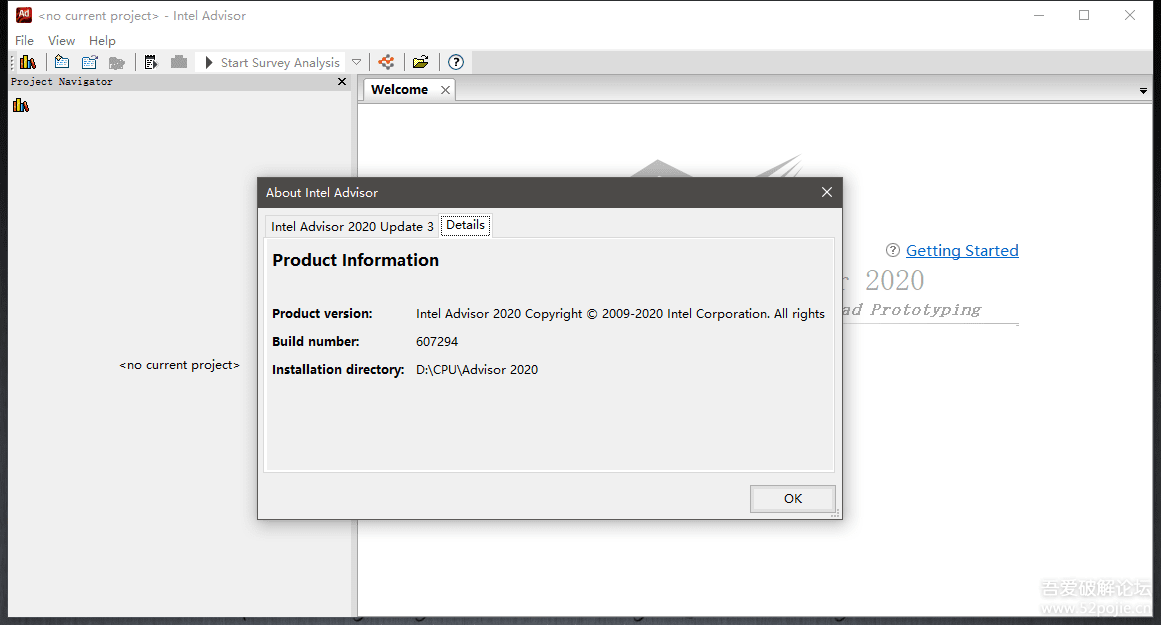Select the Details tab in the About dialog

tap(466, 225)
